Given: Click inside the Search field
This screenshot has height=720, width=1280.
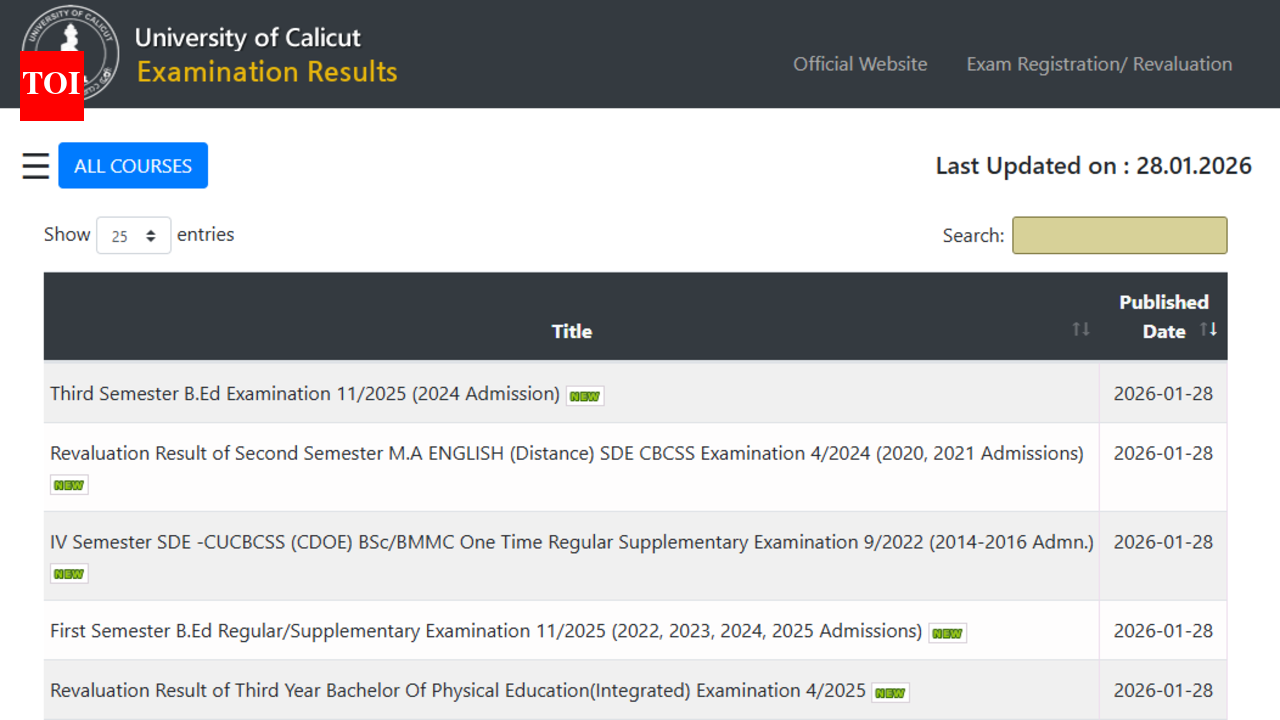Looking at the screenshot, I should pyautogui.click(x=1119, y=235).
